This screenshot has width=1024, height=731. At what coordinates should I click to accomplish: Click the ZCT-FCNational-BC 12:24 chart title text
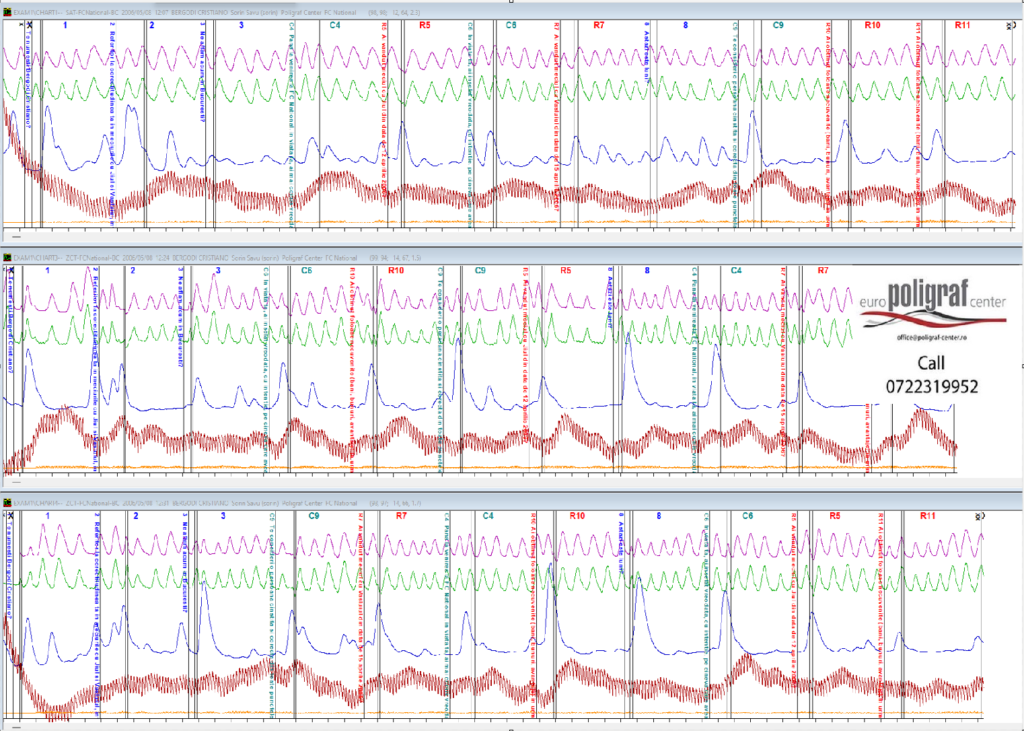185,257
